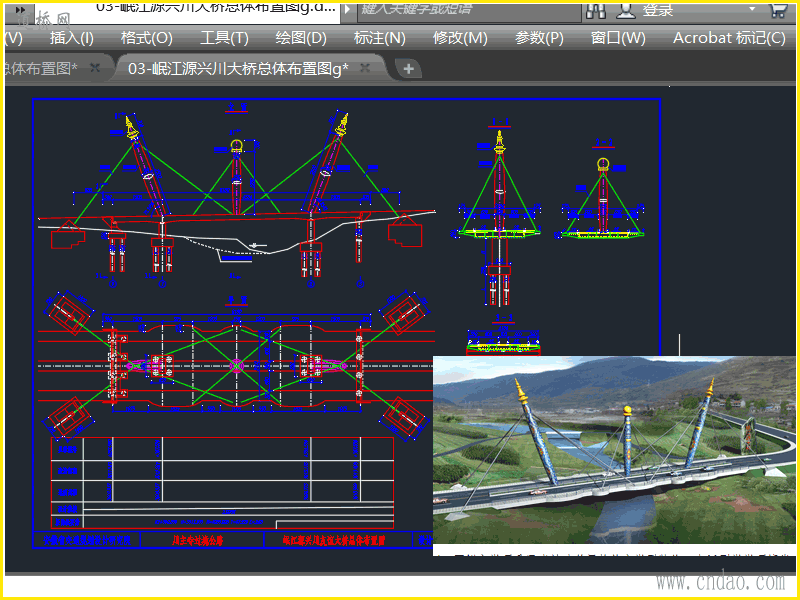Viewport: 800px width, 600px height.
Task: Click the bridge rendering photo
Action: [x=614, y=450]
